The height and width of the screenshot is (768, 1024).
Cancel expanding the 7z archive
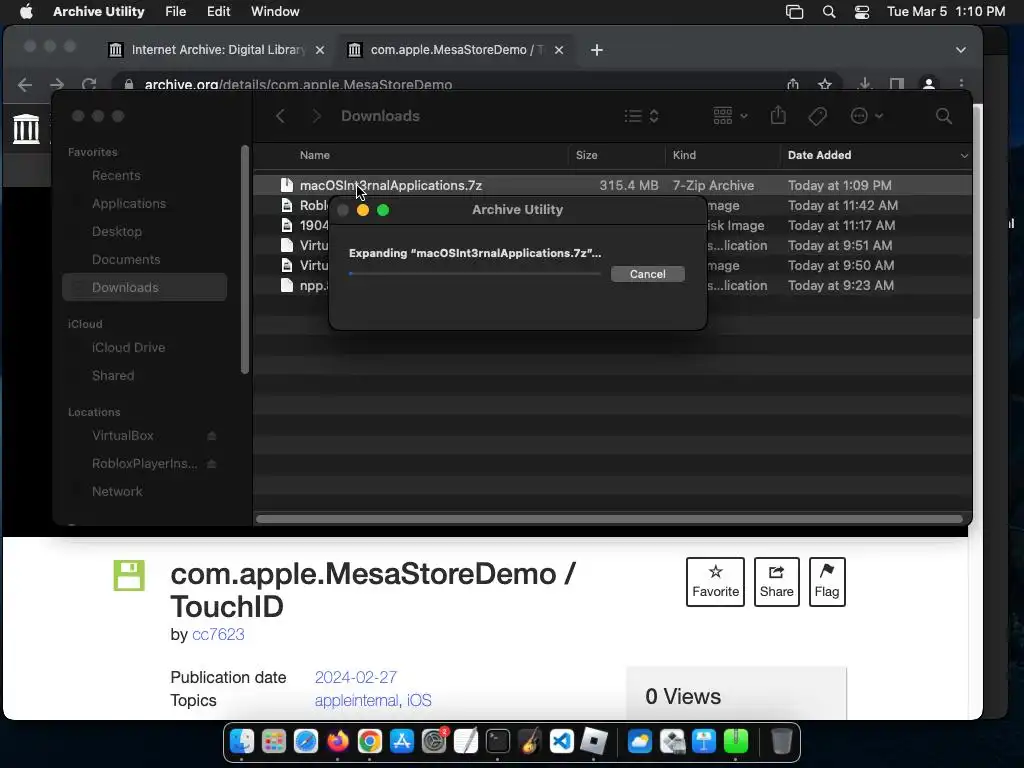(x=648, y=274)
